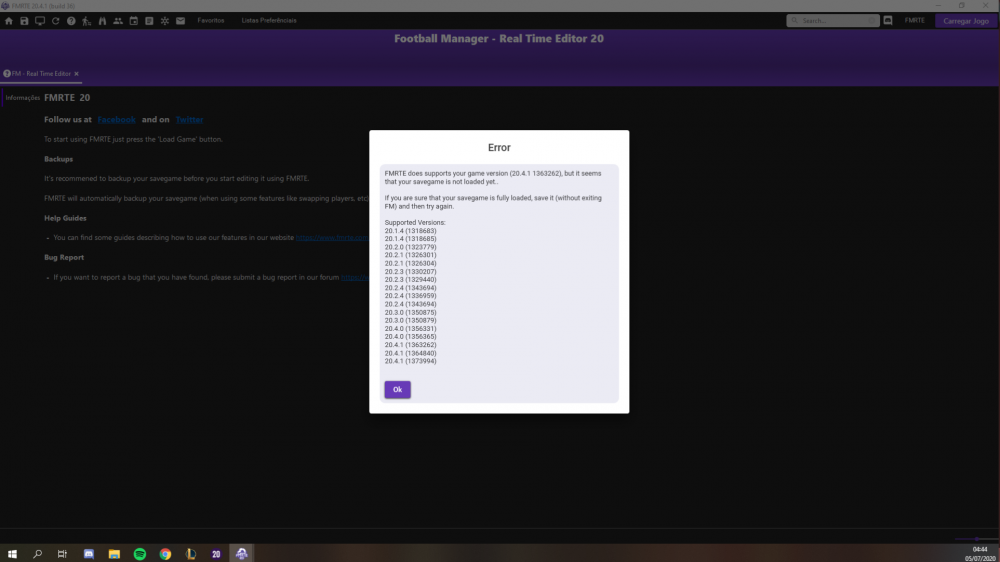Open the Facebook link
This screenshot has height=562, width=1000.
click(x=117, y=119)
